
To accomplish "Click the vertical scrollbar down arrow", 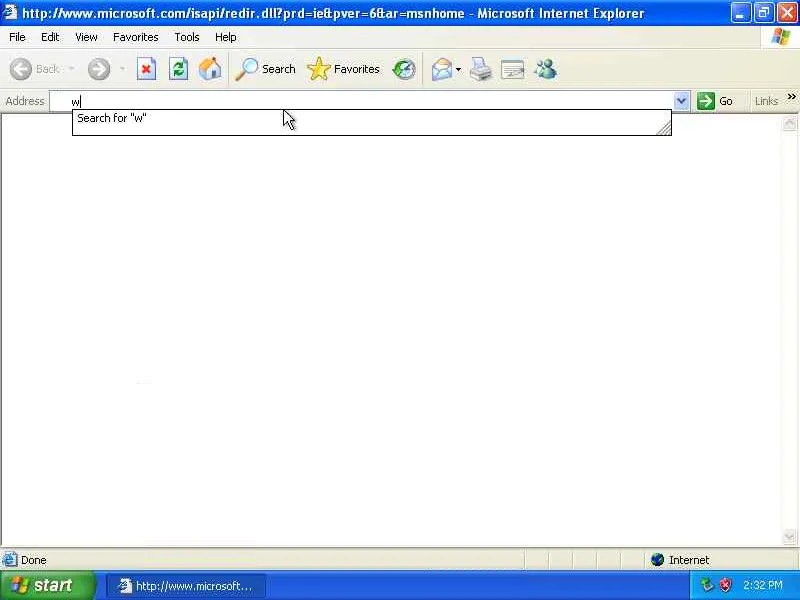I will click(x=789, y=536).
